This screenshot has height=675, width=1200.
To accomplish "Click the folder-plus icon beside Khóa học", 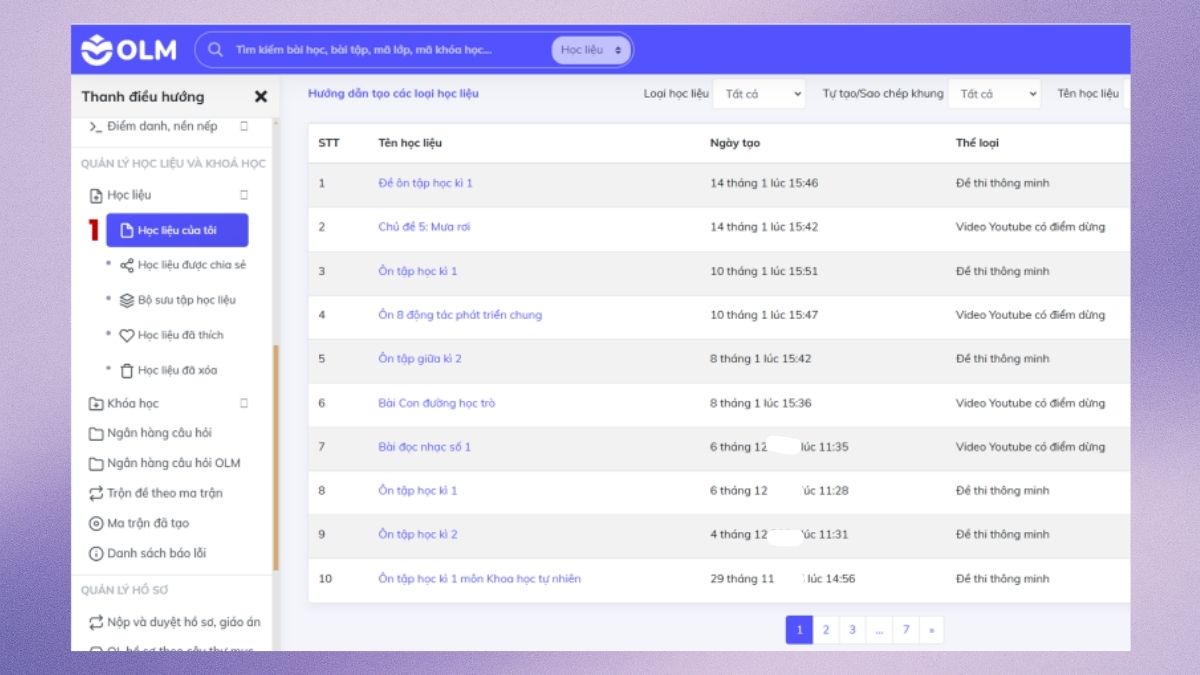I will [96, 404].
